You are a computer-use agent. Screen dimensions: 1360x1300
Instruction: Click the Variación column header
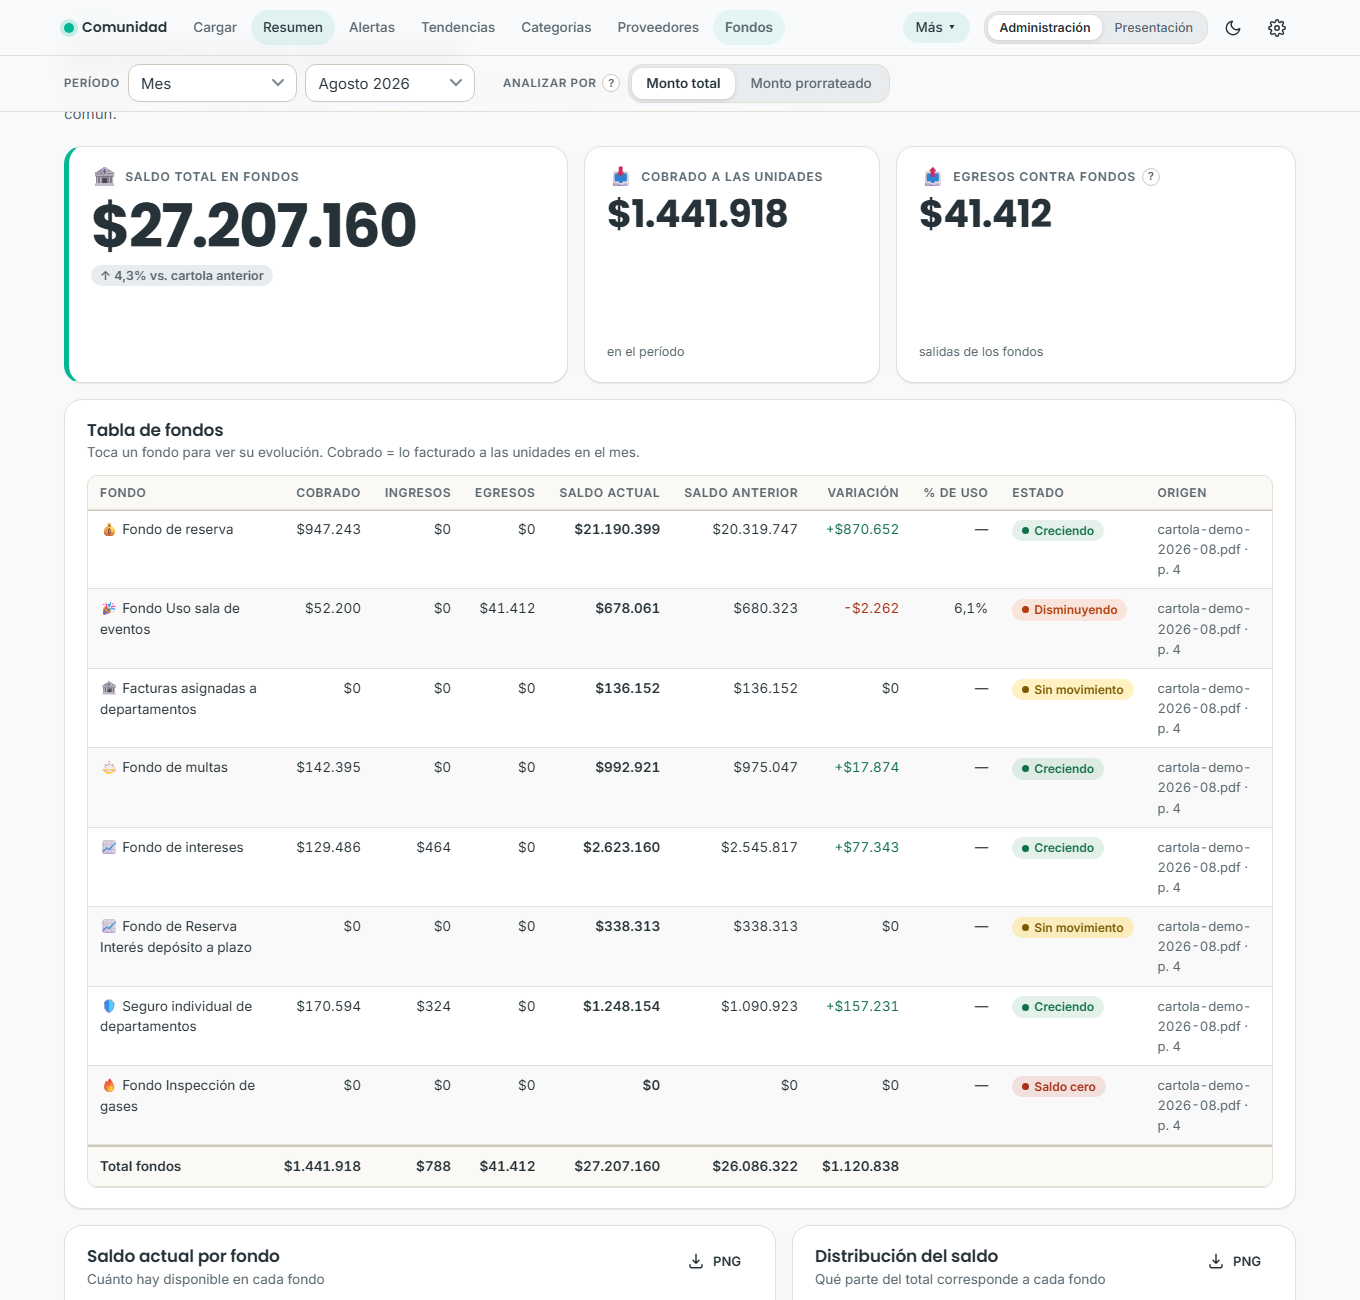coord(863,493)
